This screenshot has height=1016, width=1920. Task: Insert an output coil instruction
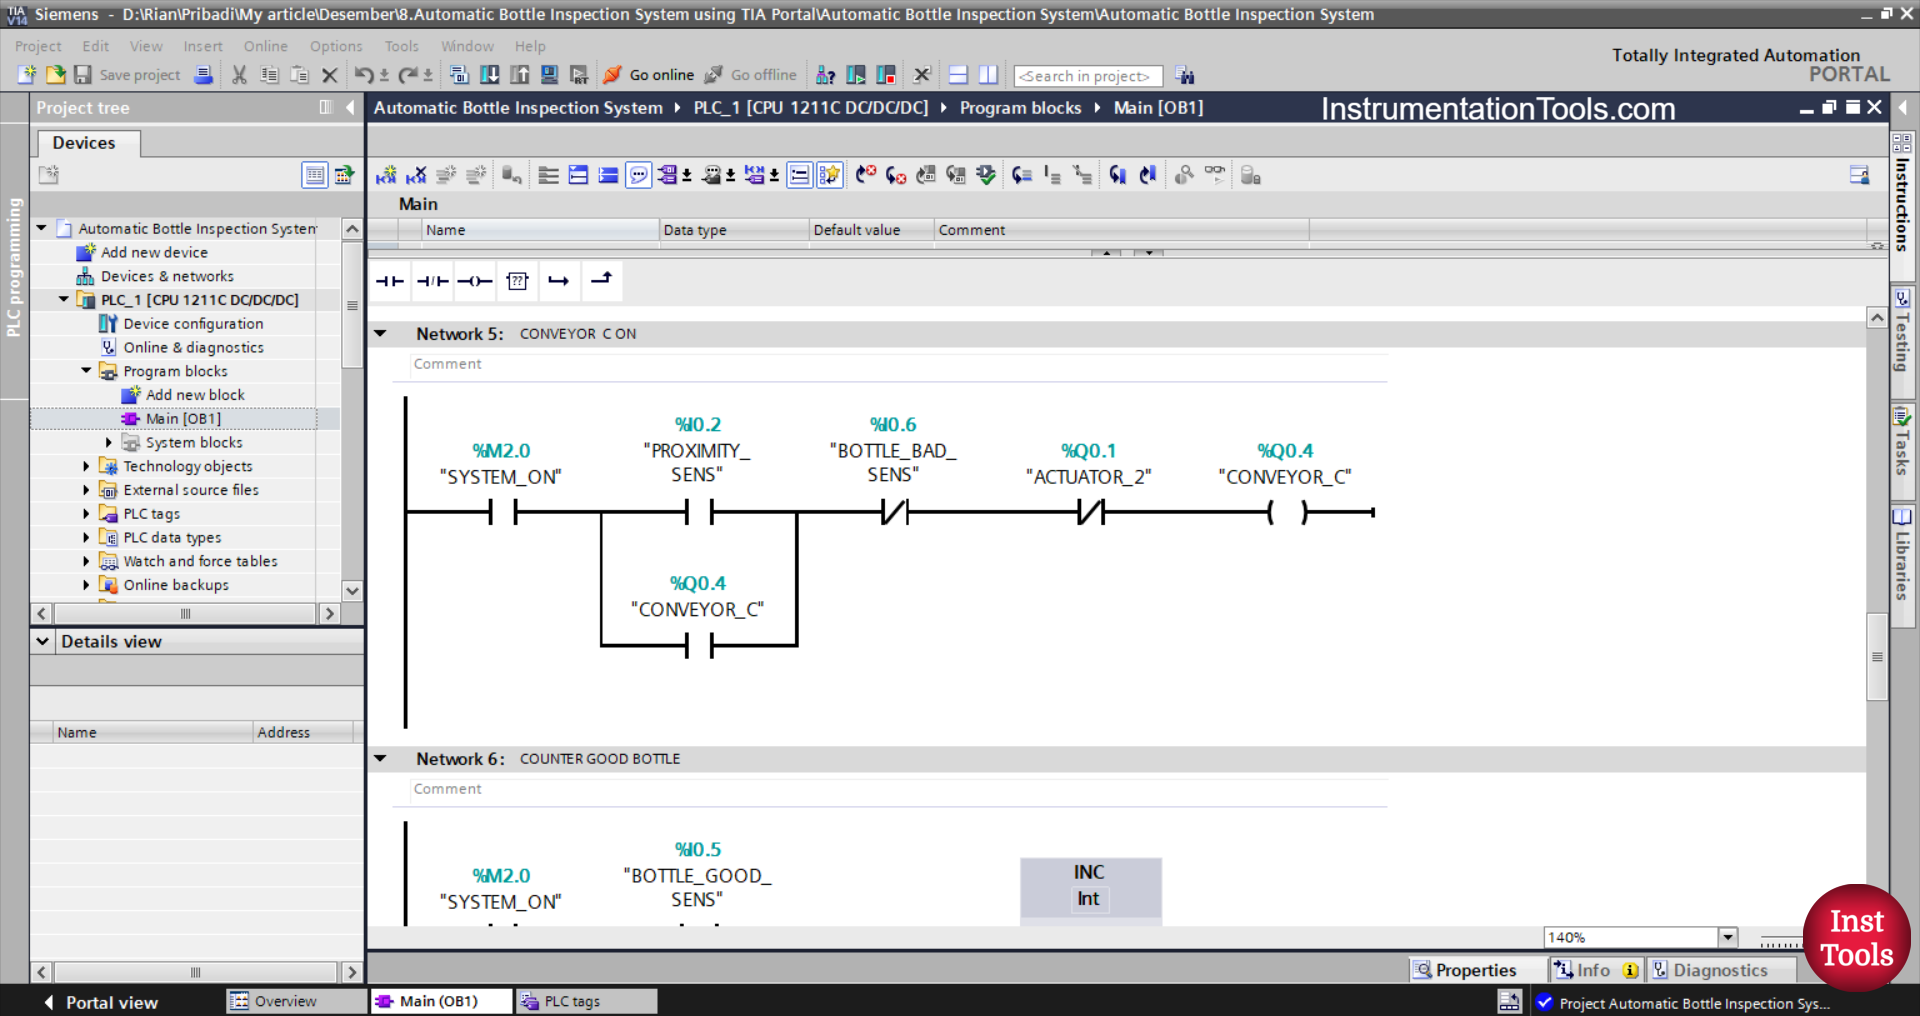[476, 281]
